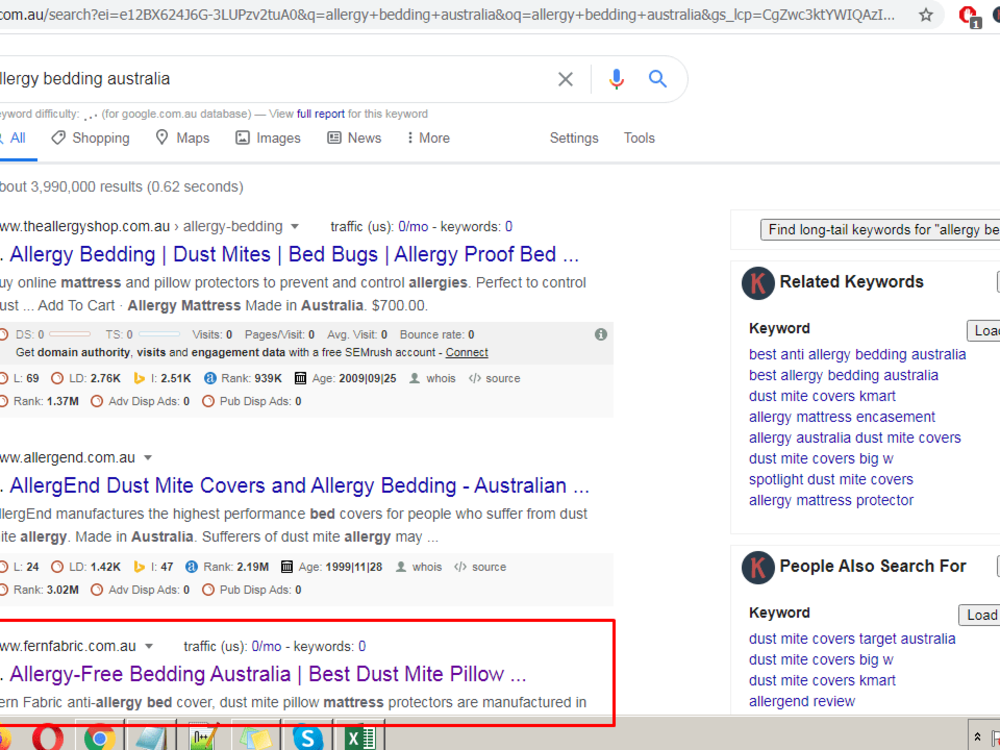The height and width of the screenshot is (750, 1000).
Task: Click Connect link for SEMrush account
Action: pos(467,352)
